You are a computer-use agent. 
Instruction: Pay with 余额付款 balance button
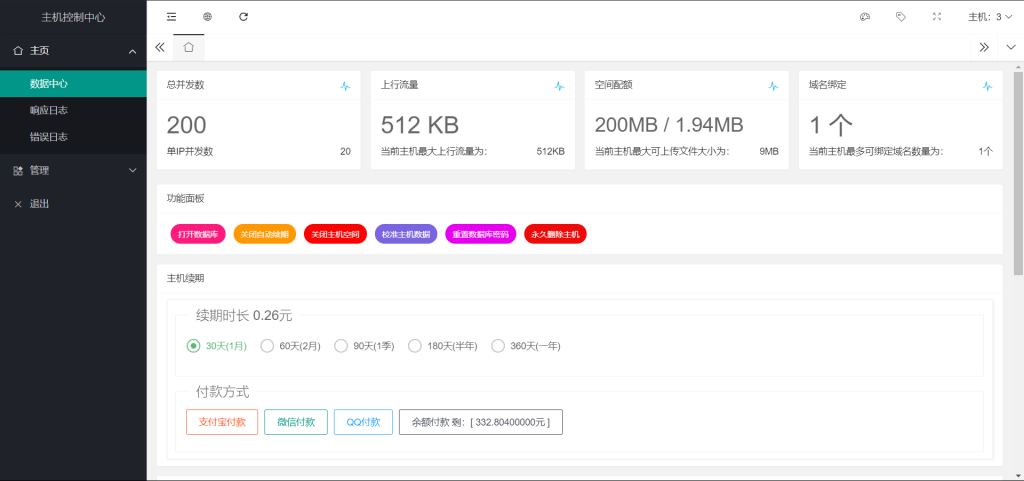point(481,422)
